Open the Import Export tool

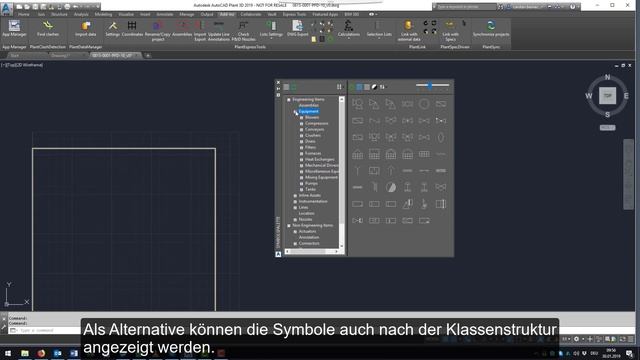coord(200,31)
